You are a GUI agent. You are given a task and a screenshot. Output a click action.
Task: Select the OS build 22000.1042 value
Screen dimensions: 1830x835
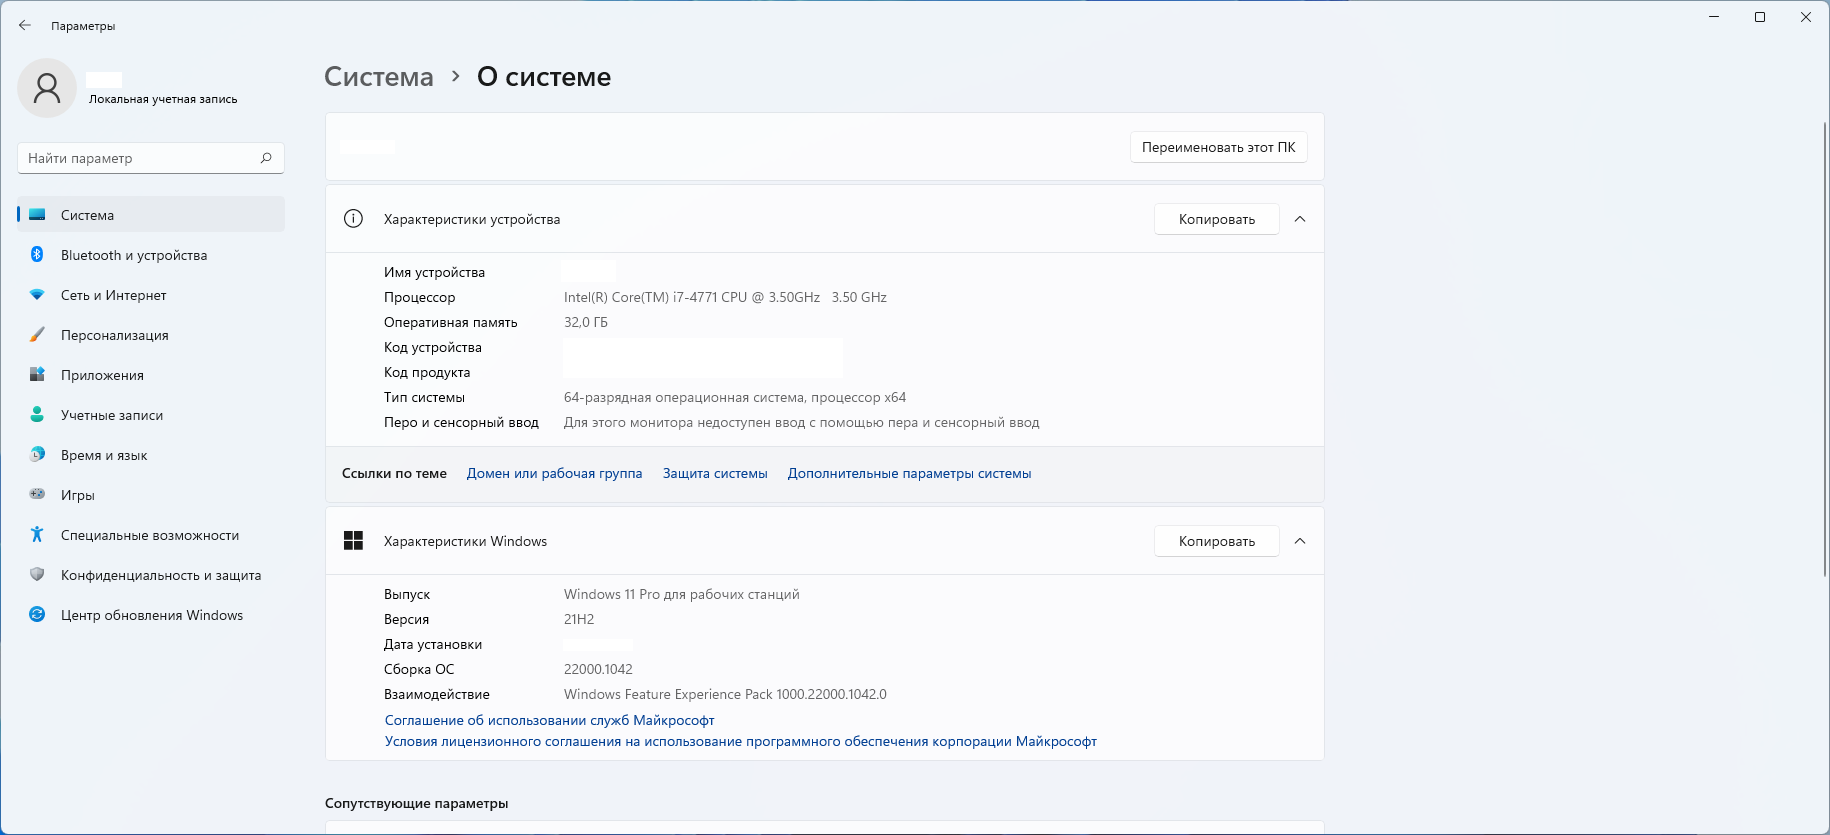[598, 669]
